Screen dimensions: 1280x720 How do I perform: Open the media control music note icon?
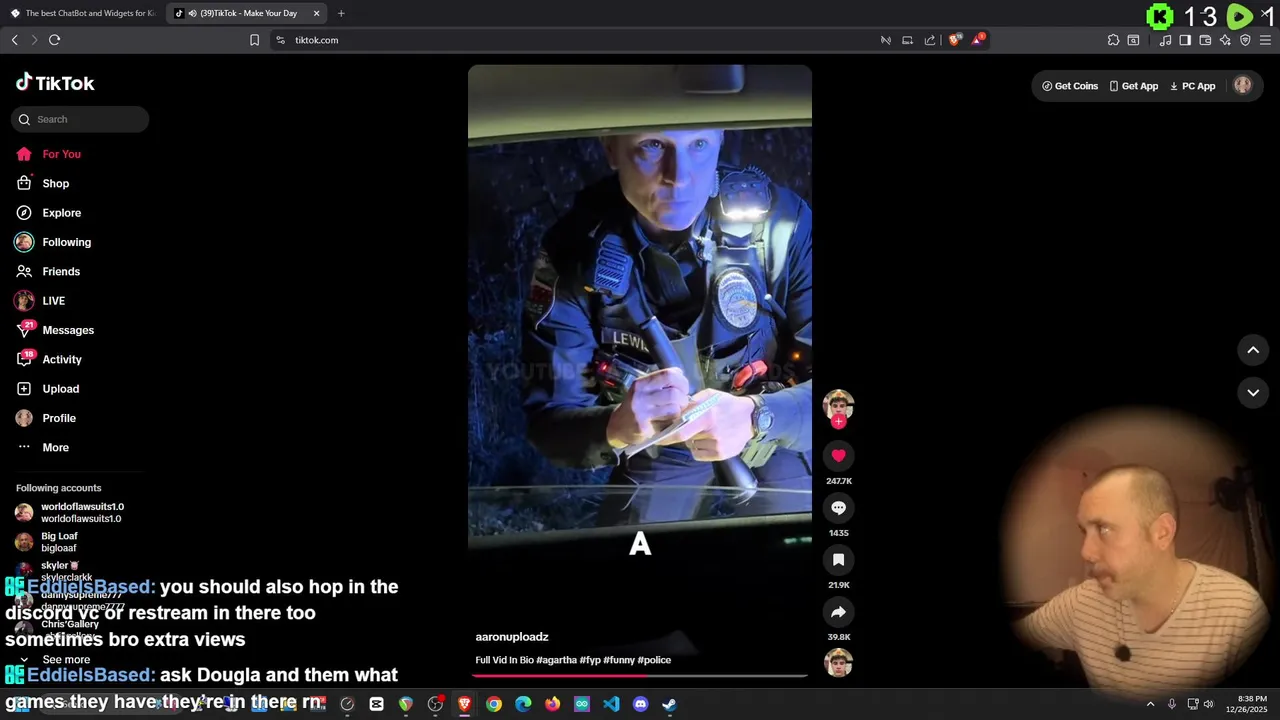click(1165, 40)
